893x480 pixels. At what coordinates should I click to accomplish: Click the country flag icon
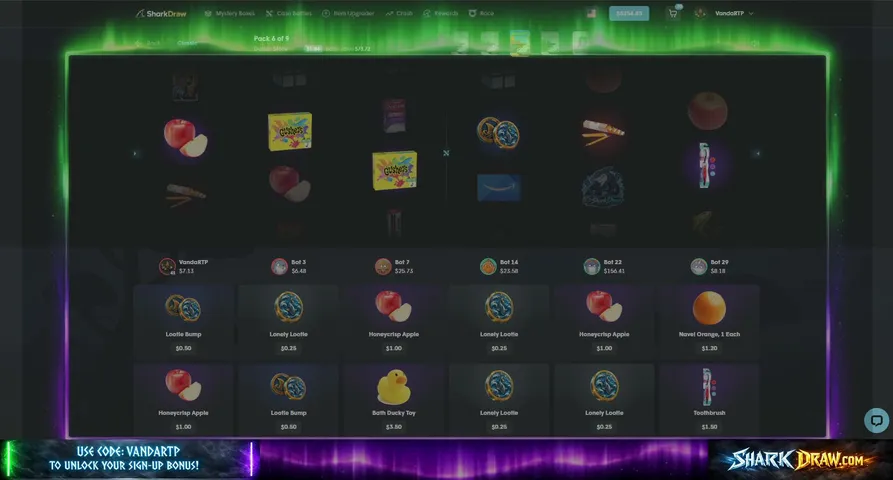(x=591, y=13)
